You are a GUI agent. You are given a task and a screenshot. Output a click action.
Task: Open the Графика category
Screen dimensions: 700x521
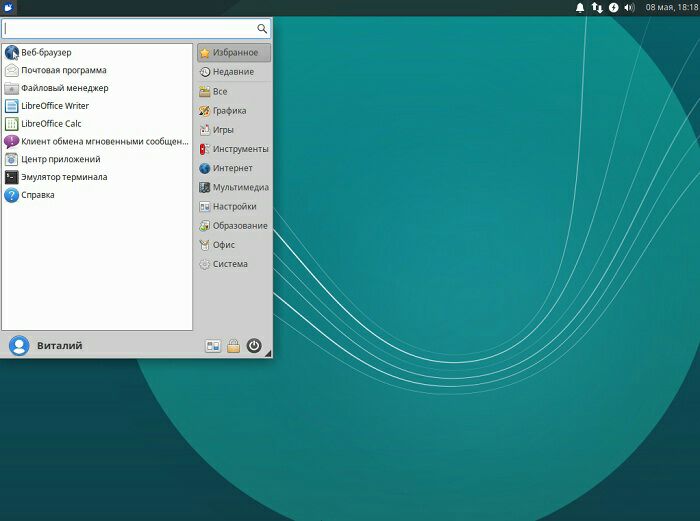(234, 111)
